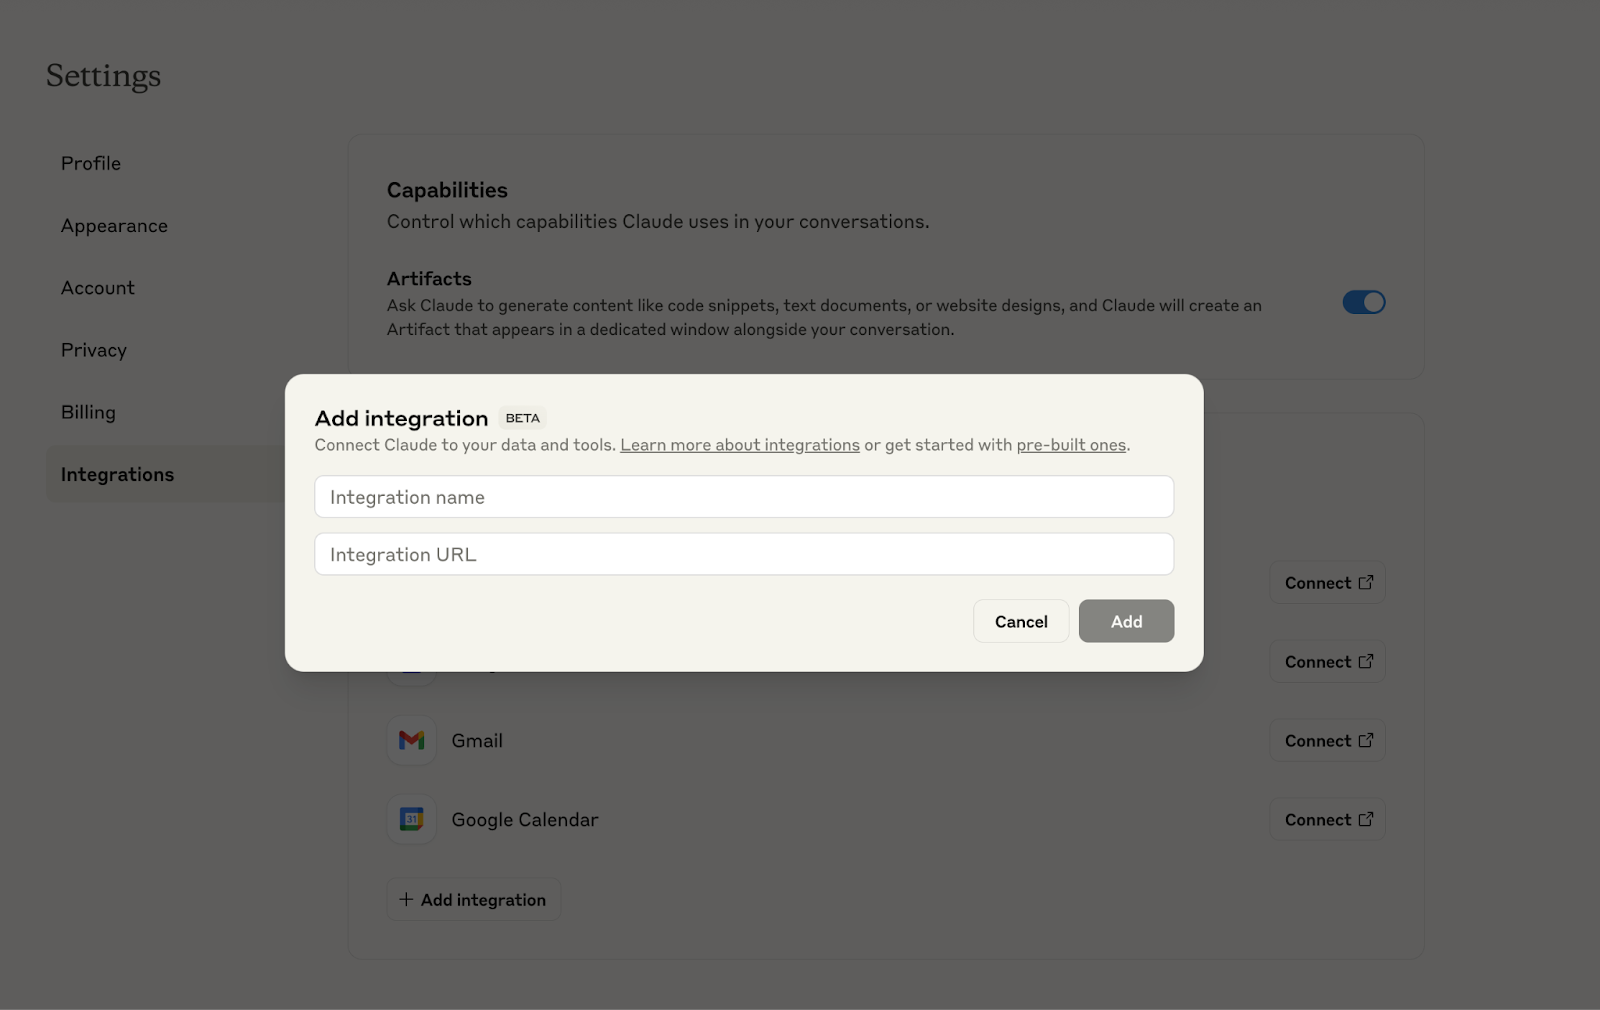Click the plus Add integration button
Image resolution: width=1600 pixels, height=1010 pixels.
click(473, 900)
